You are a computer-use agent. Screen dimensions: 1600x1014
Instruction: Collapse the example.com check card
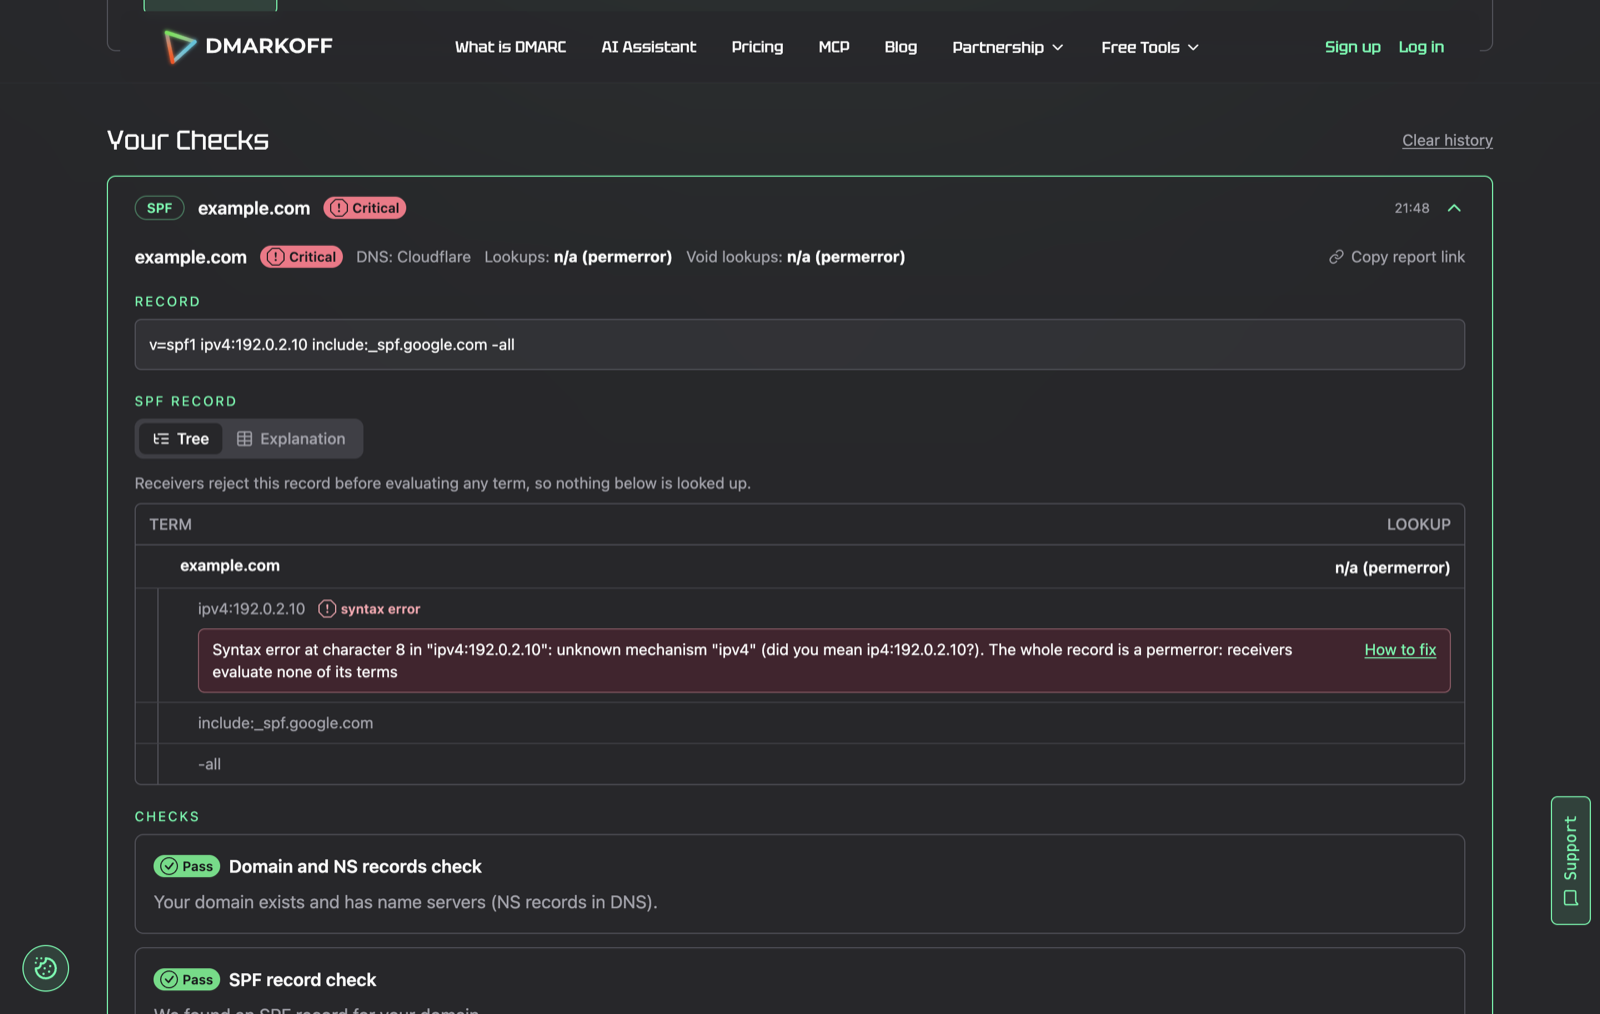click(x=1454, y=208)
